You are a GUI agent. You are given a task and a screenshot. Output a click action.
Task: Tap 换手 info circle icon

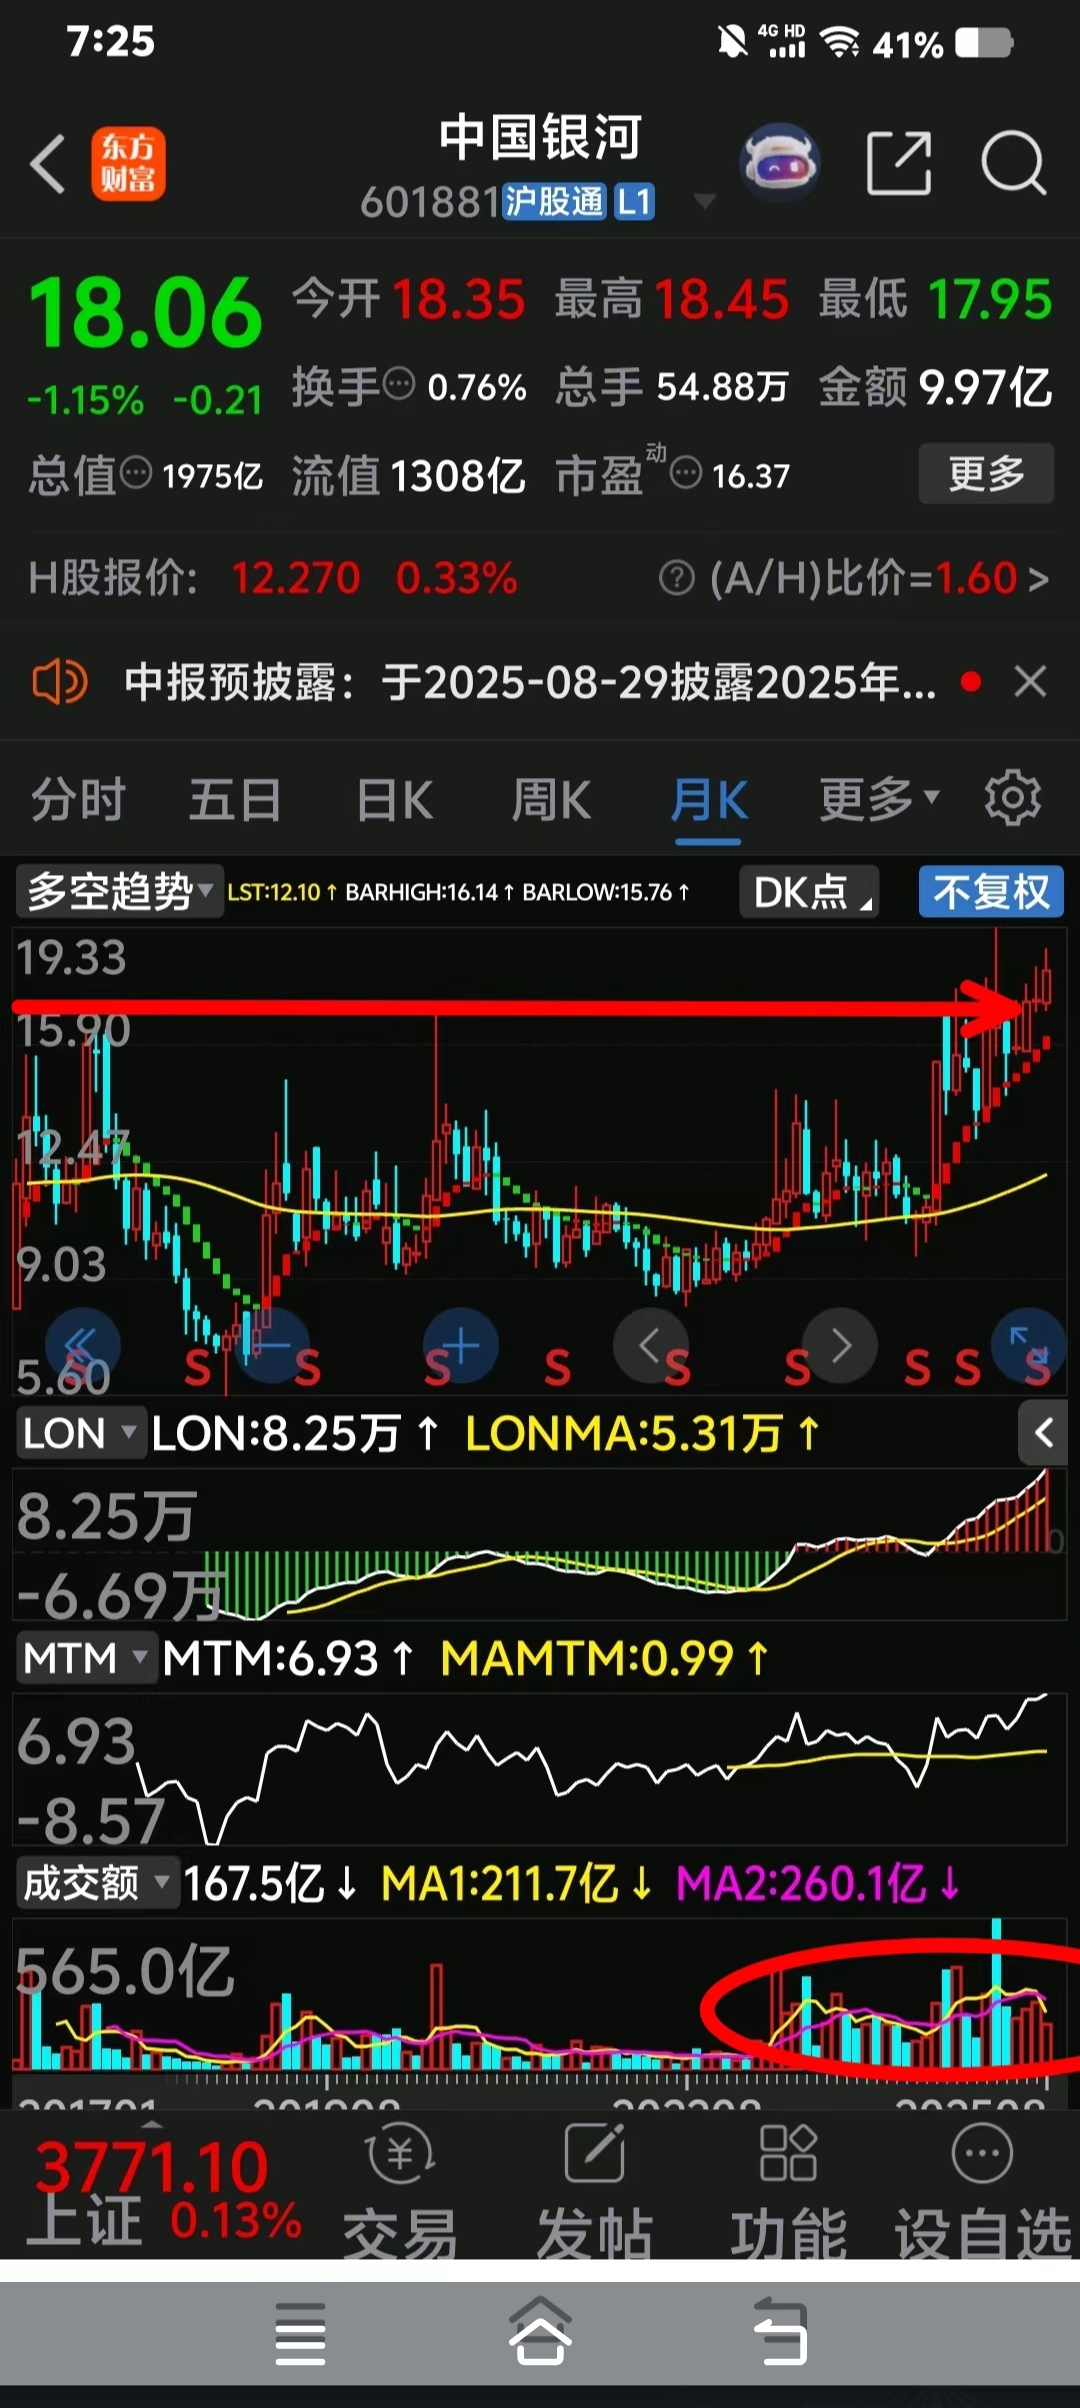(399, 383)
